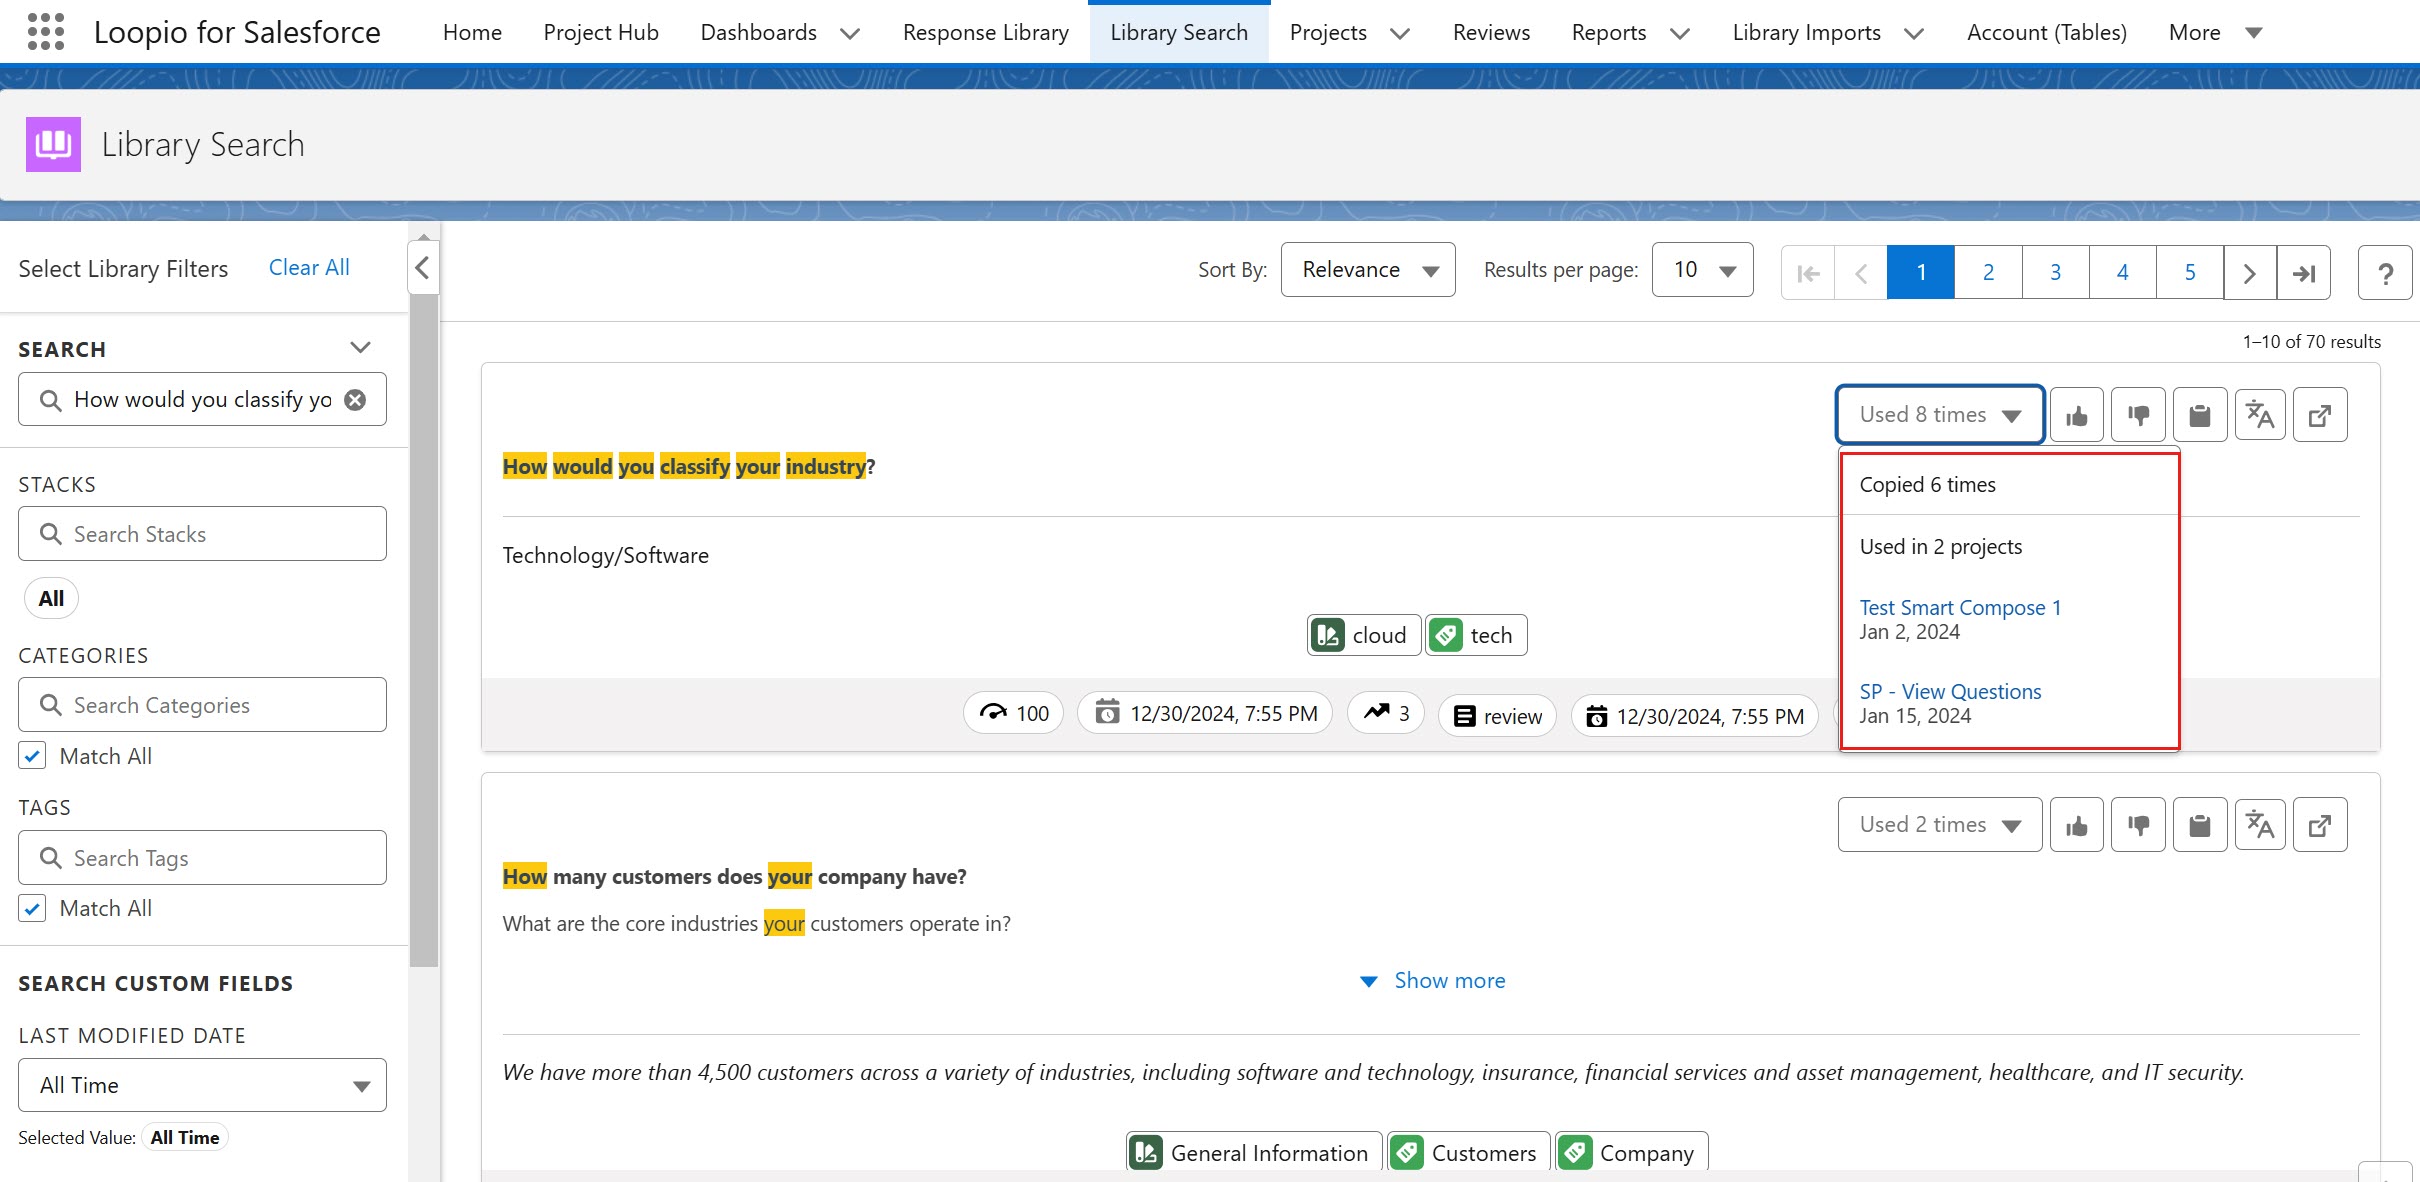Open the Last Modified Date All Time dropdown
Screen dimensions: 2420x1182
202,1085
